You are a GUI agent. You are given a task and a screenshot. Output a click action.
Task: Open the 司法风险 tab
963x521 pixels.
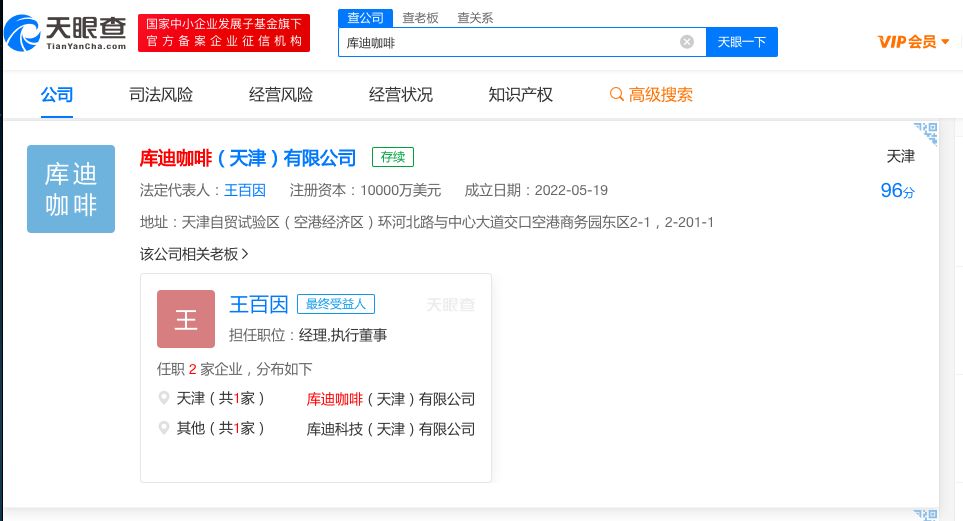(x=161, y=95)
